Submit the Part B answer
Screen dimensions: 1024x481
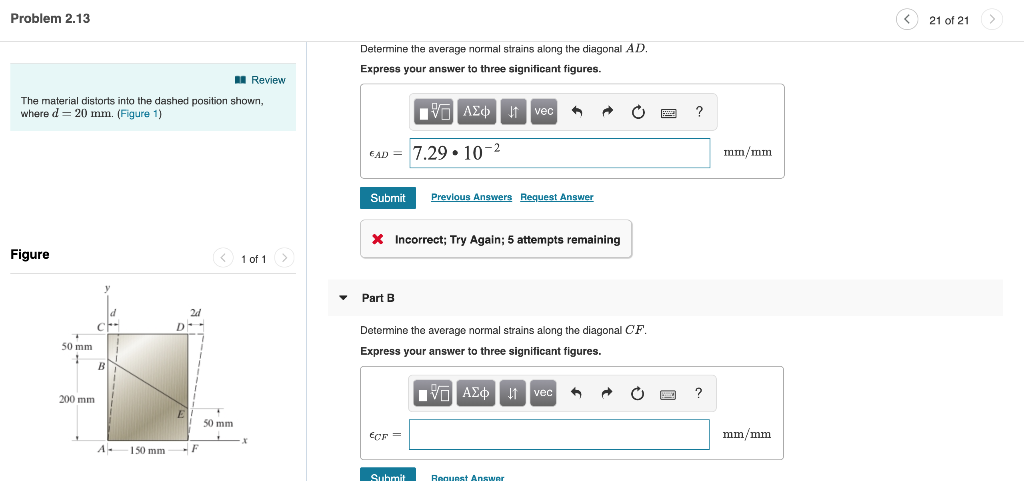click(388, 474)
